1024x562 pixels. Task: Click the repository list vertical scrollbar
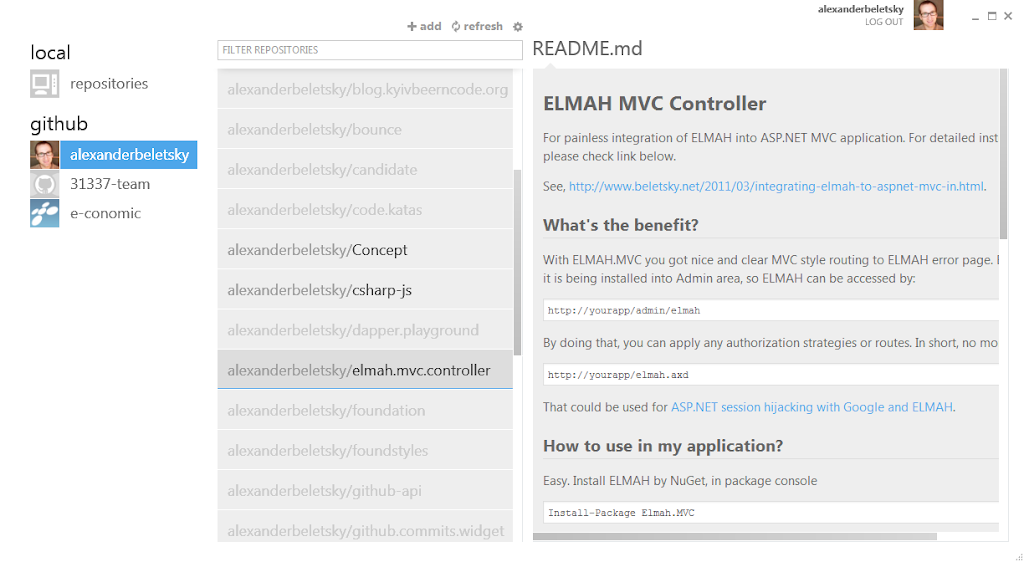[517, 262]
